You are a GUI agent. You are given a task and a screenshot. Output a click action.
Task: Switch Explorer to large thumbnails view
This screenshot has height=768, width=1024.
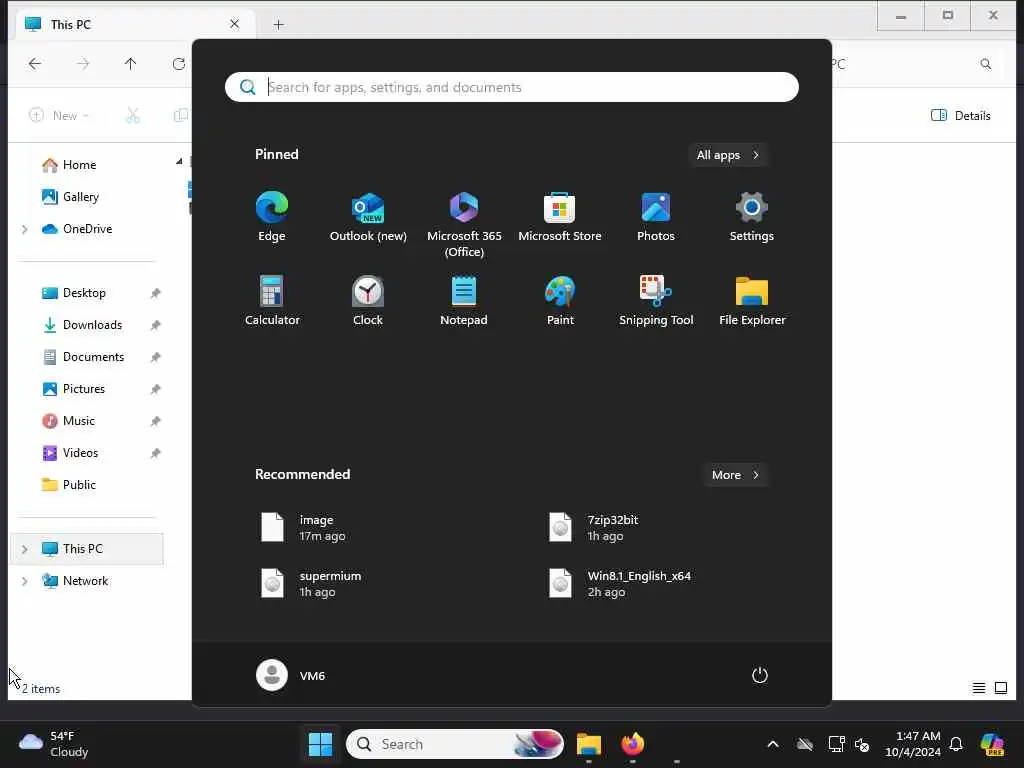click(x=1000, y=688)
